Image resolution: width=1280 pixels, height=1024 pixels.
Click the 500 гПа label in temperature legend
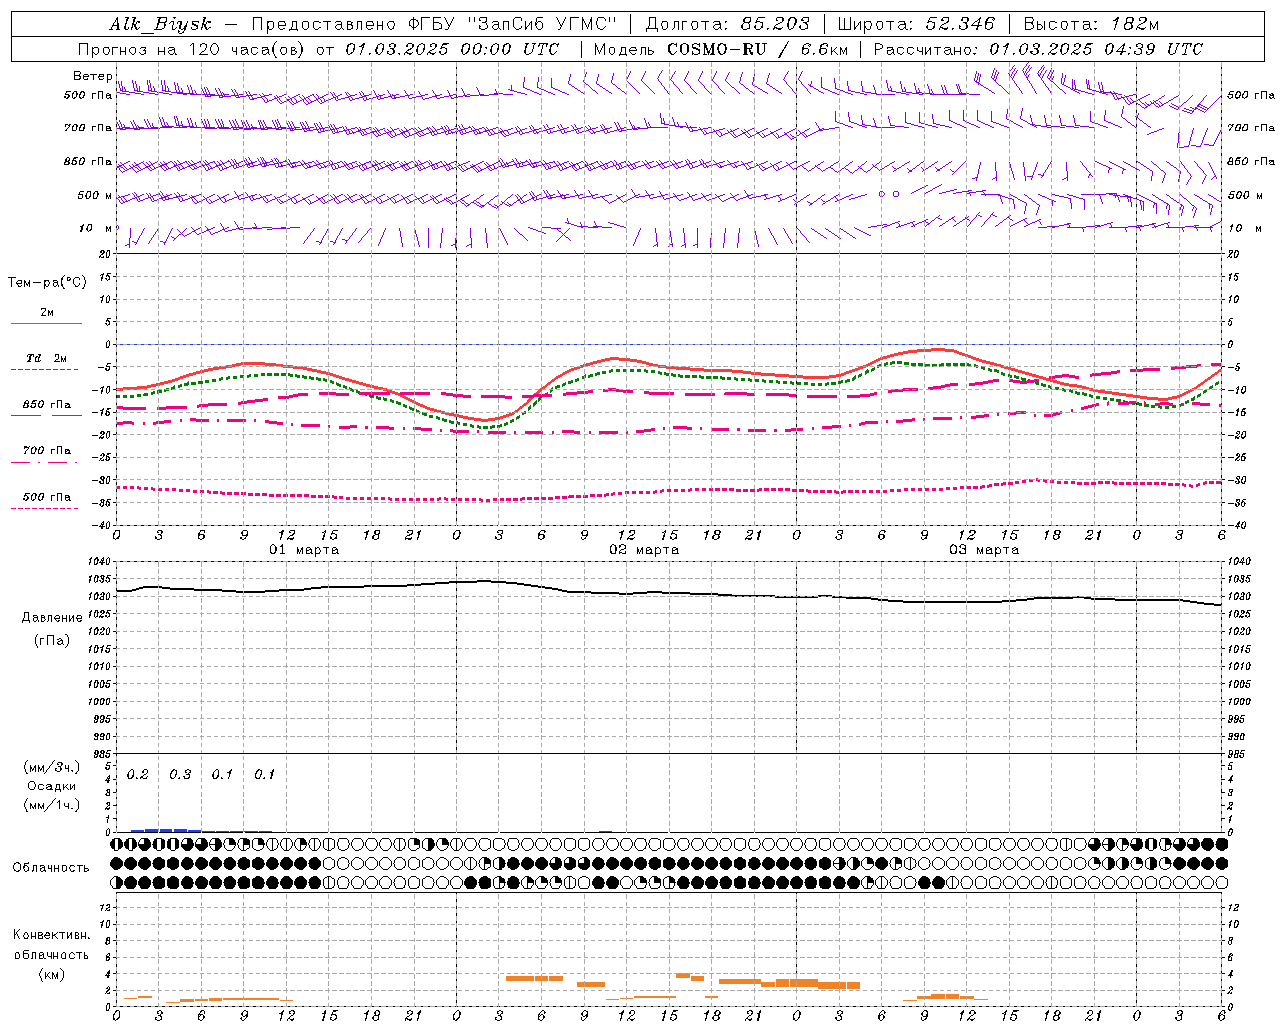tap(47, 496)
